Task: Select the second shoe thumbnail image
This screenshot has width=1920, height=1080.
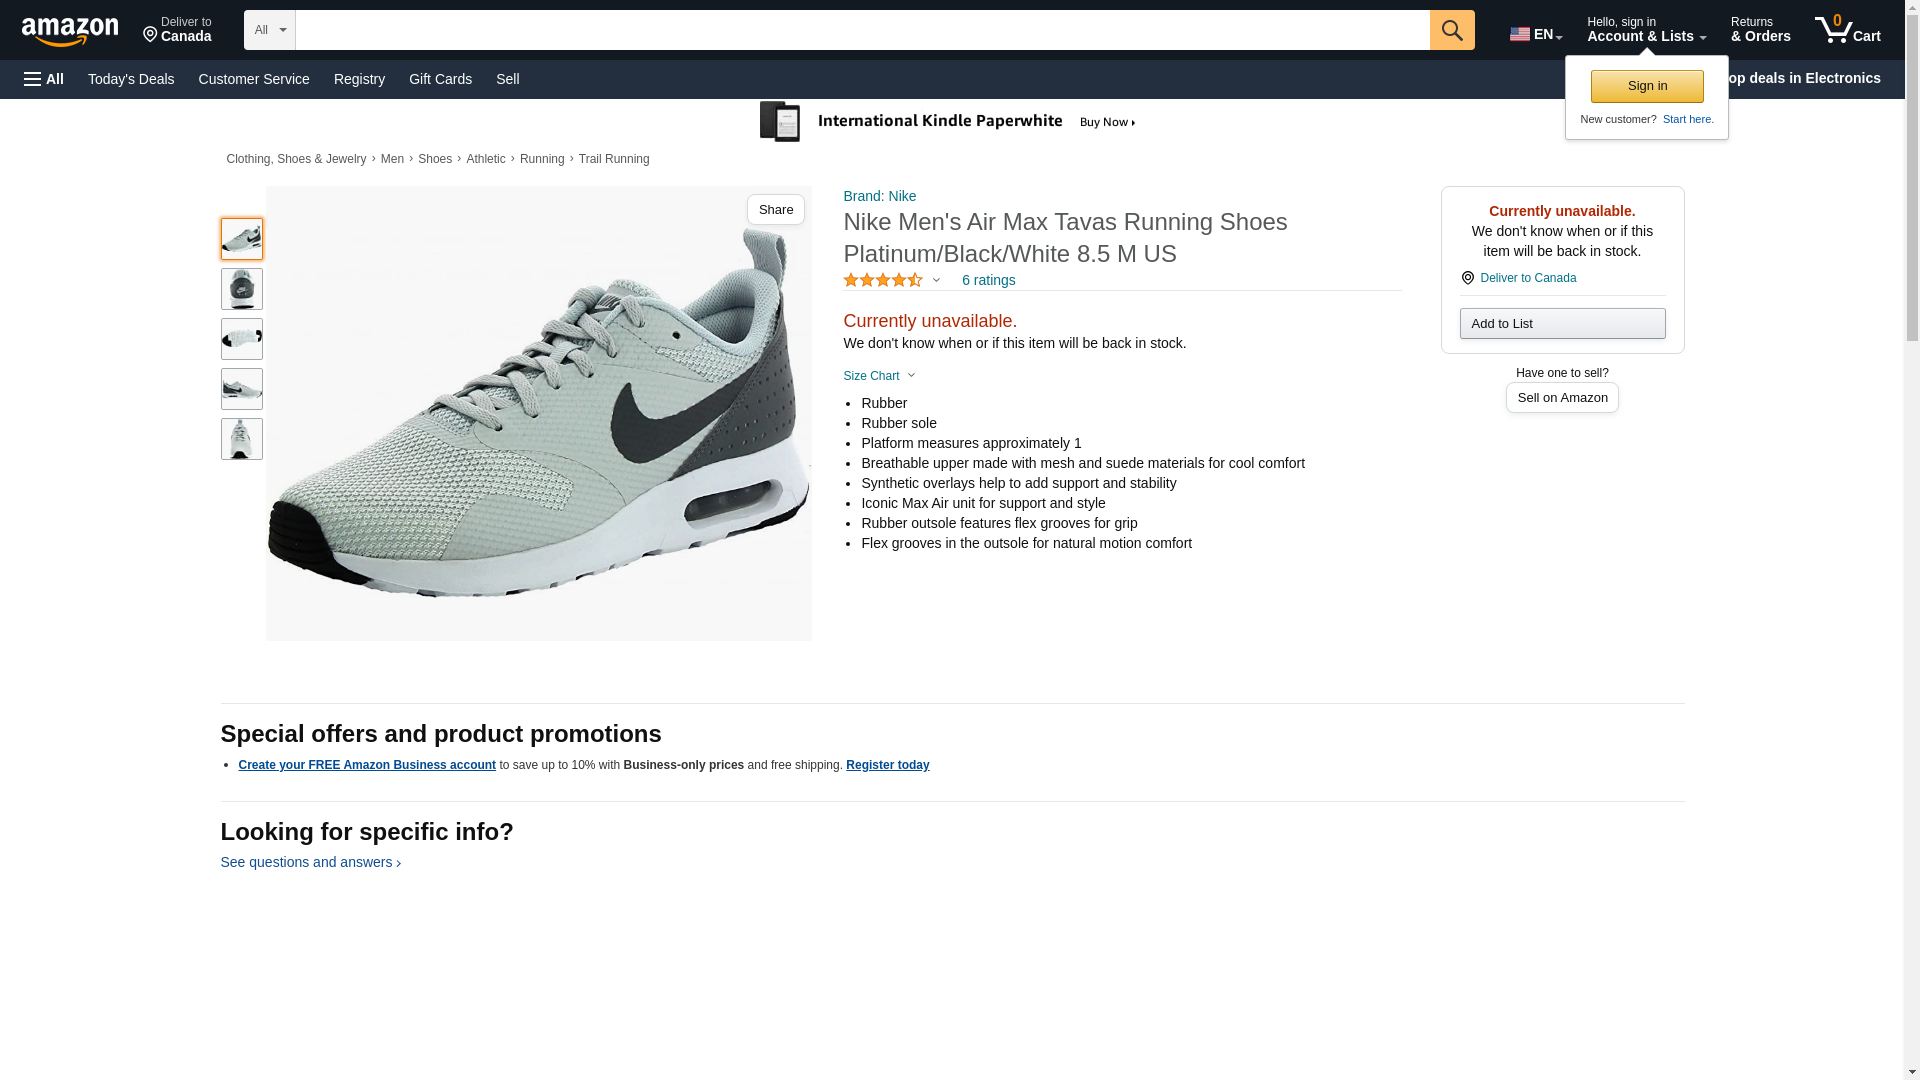Action: pyautogui.click(x=241, y=289)
